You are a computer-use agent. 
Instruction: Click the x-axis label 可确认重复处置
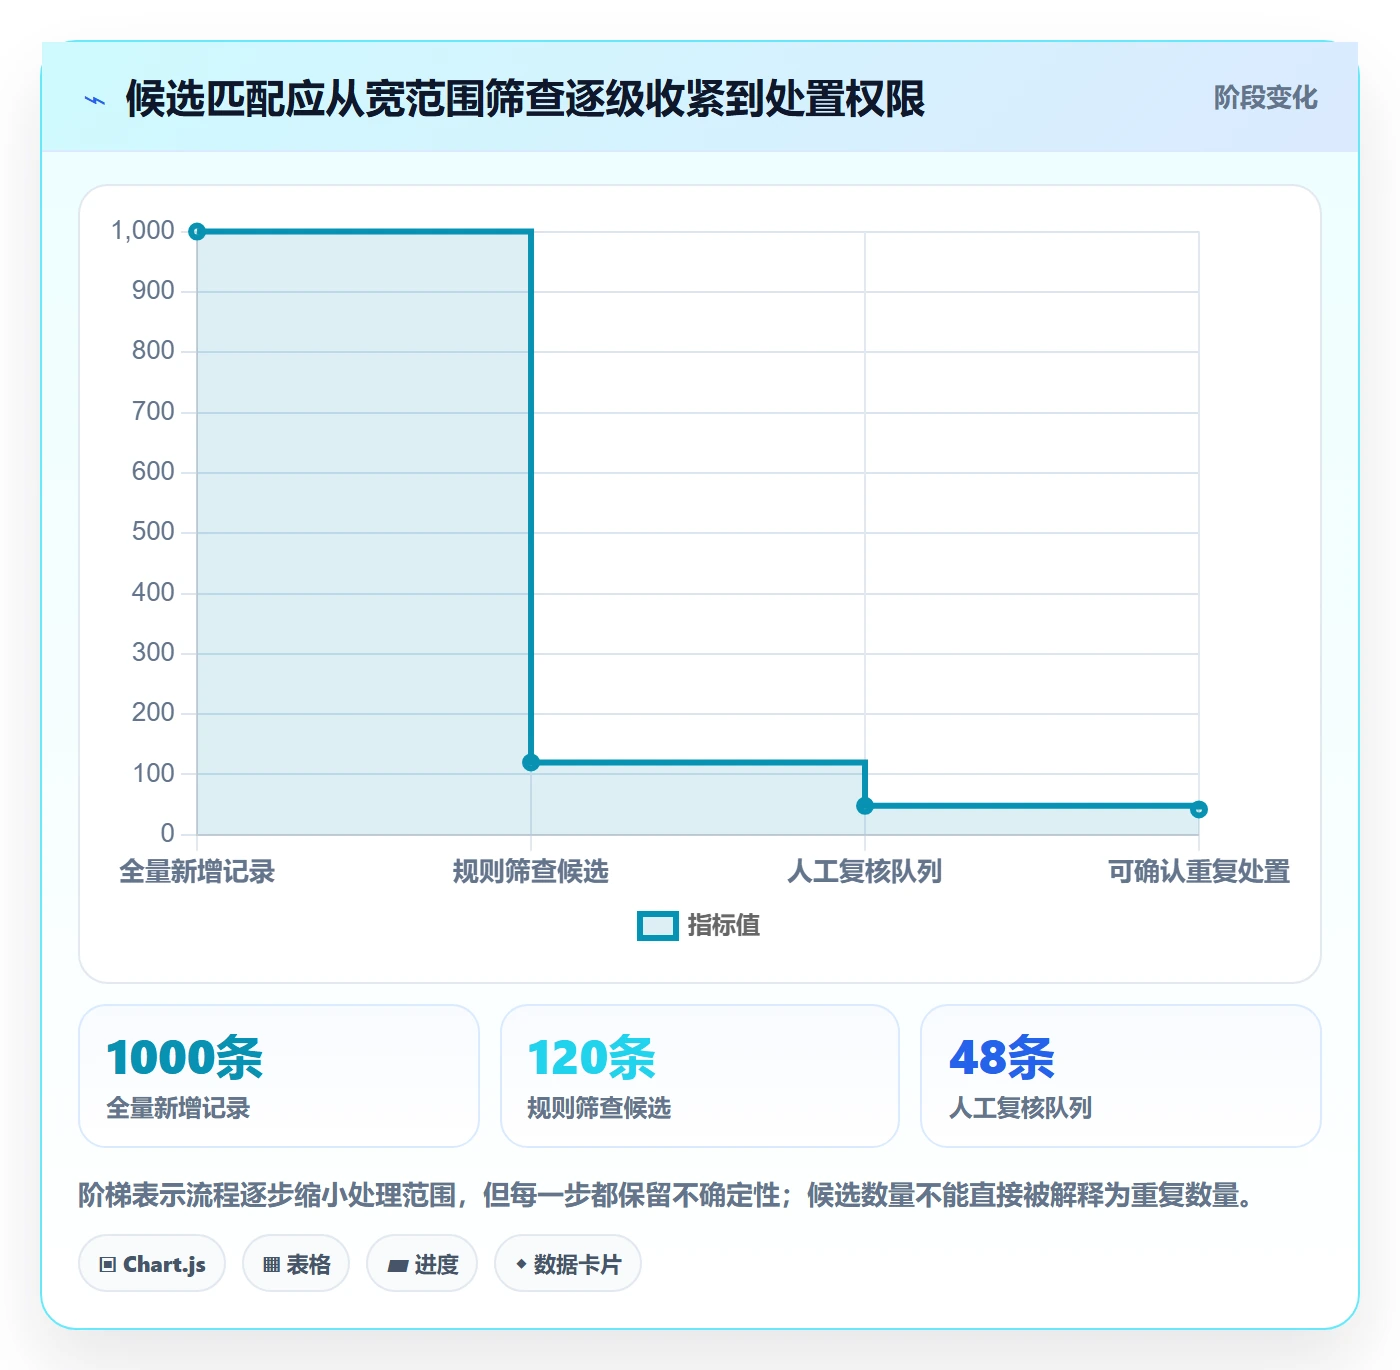pyautogui.click(x=1199, y=872)
